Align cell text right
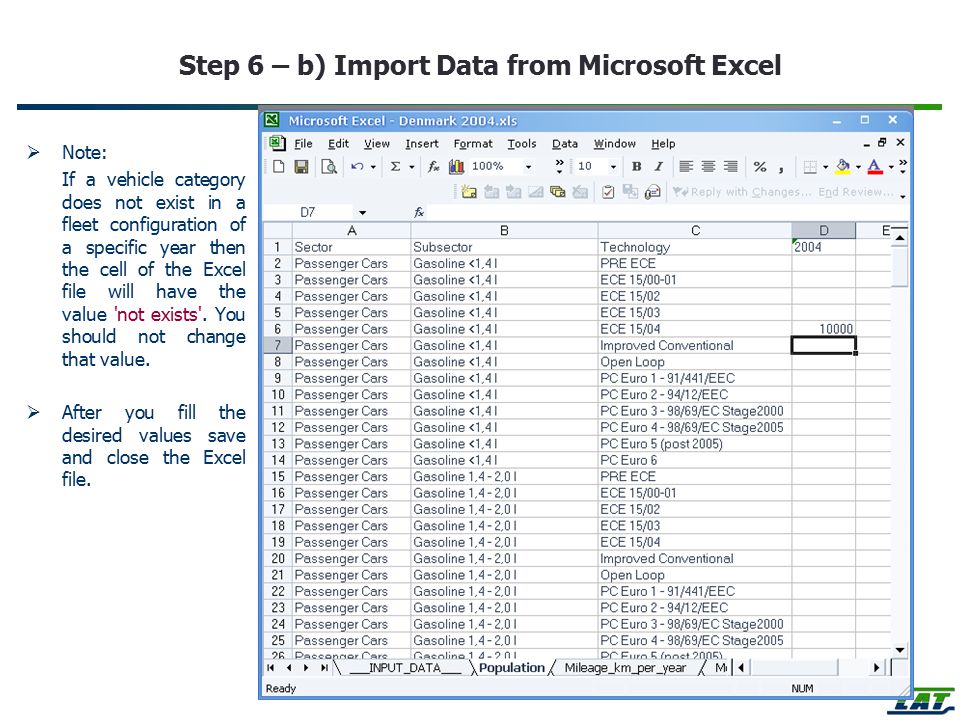Image resolution: width=960 pixels, height=720 pixels. pyautogui.click(x=730, y=167)
